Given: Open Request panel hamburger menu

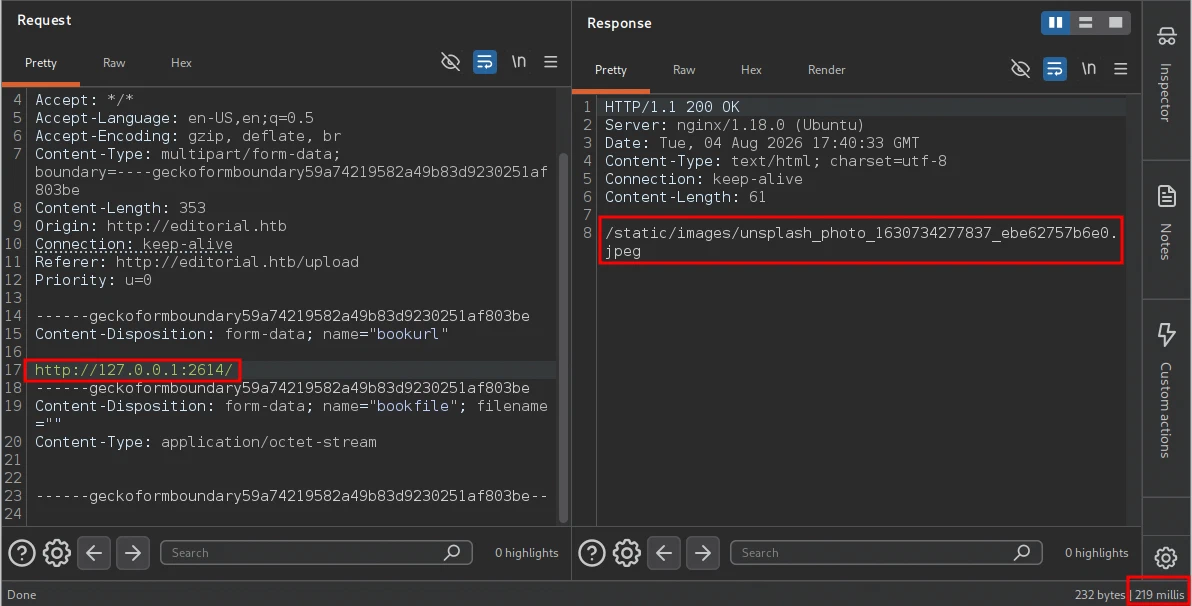Looking at the screenshot, I should point(551,62).
